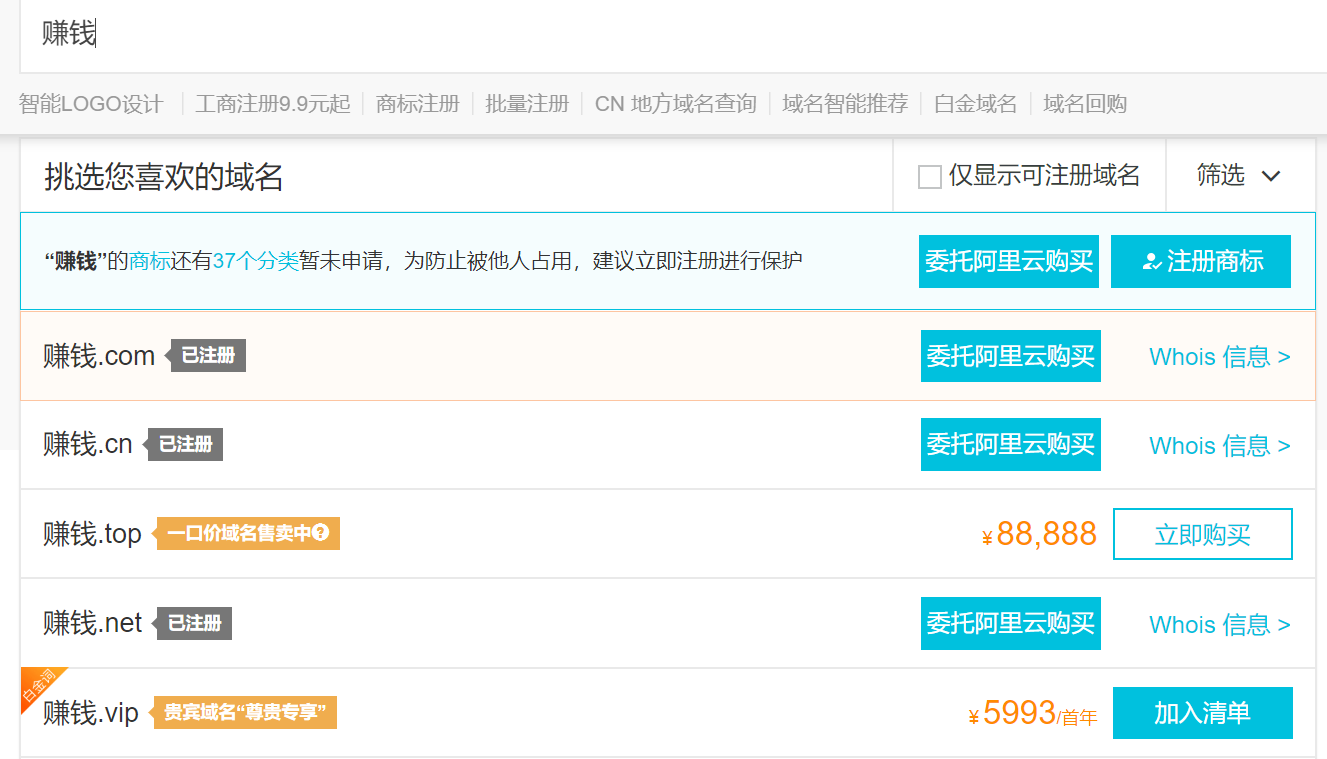Click the domain search input field

pos(673,36)
